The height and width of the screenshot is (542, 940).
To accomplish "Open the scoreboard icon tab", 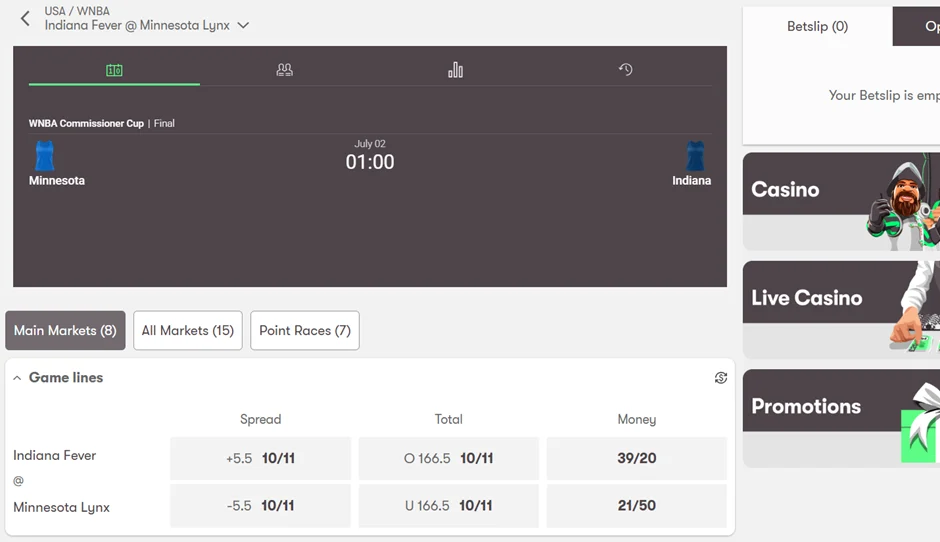I will [114, 70].
